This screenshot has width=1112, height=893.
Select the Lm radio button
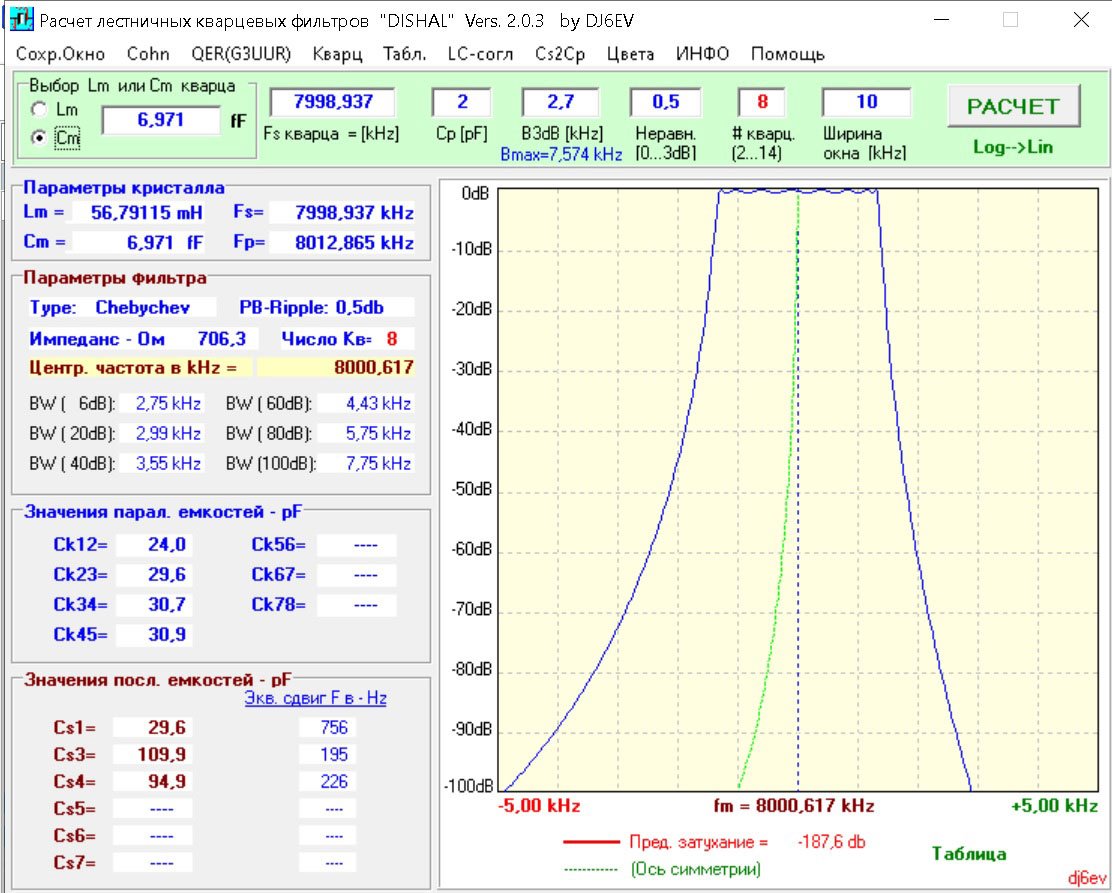coord(39,109)
